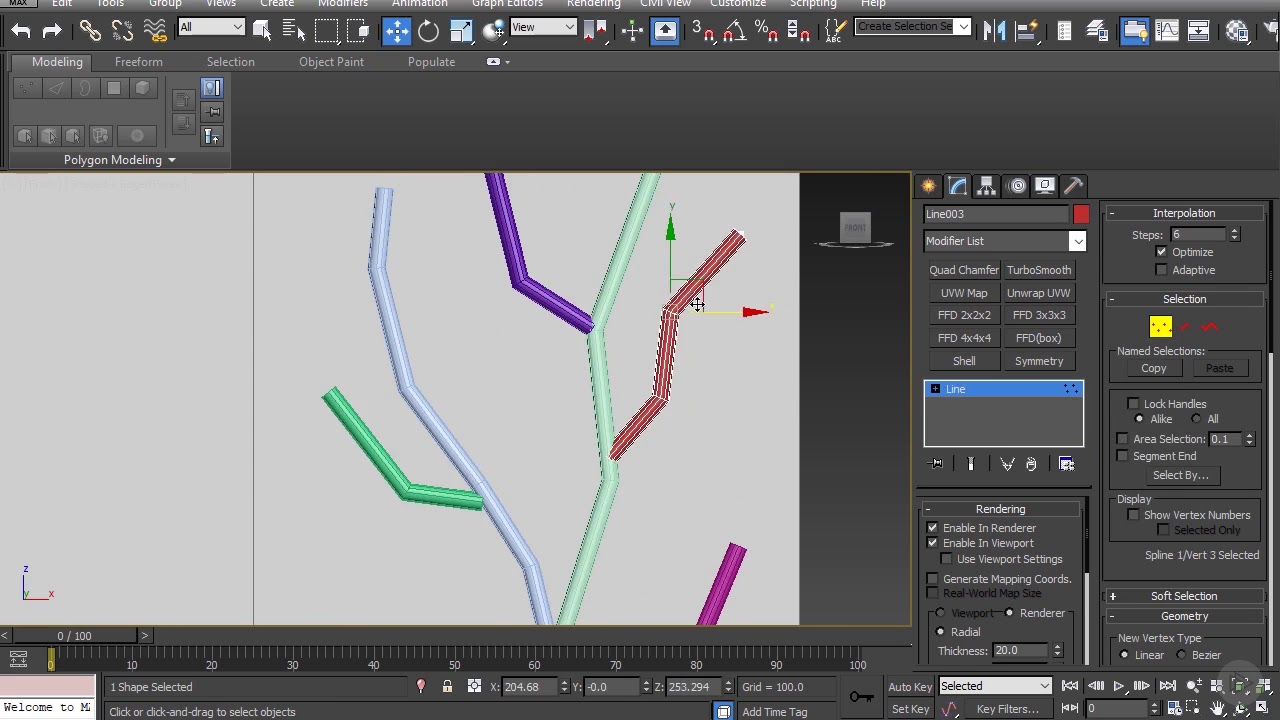Click the Align tool icon
Image resolution: width=1280 pixels, height=720 pixels.
pos(1029,31)
